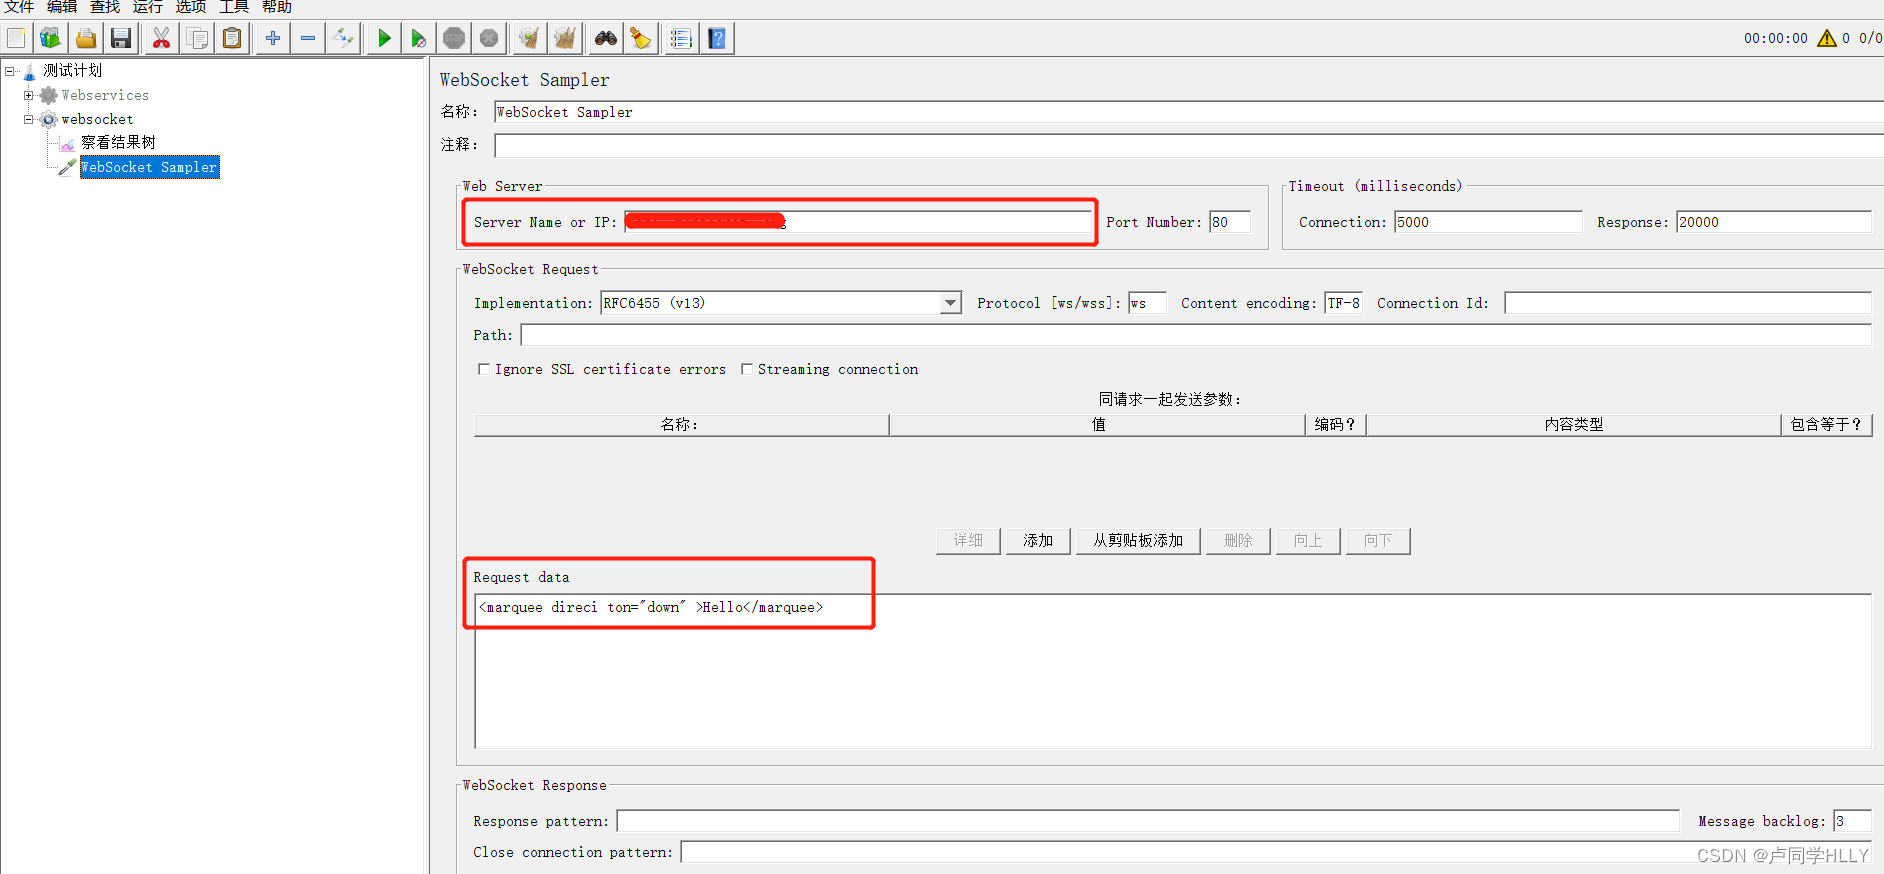Click the Cut scissors icon
This screenshot has width=1884, height=874.
pos(161,39)
